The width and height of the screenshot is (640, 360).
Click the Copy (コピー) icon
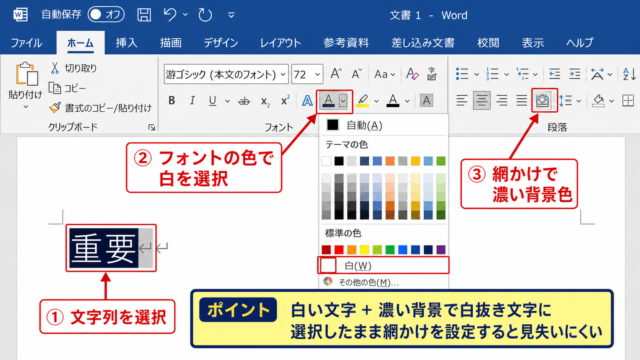(x=55, y=88)
